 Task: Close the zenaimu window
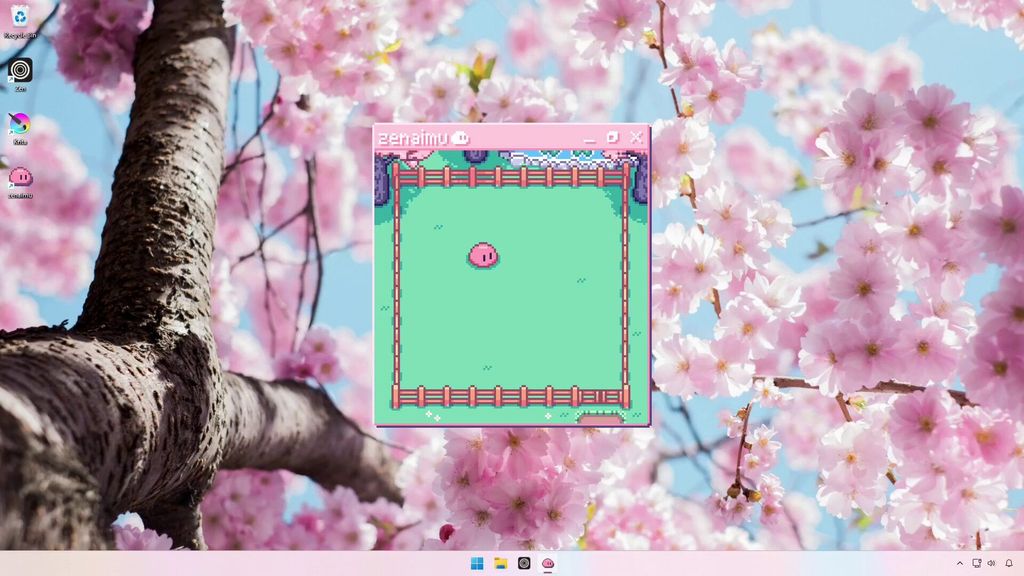tap(636, 137)
